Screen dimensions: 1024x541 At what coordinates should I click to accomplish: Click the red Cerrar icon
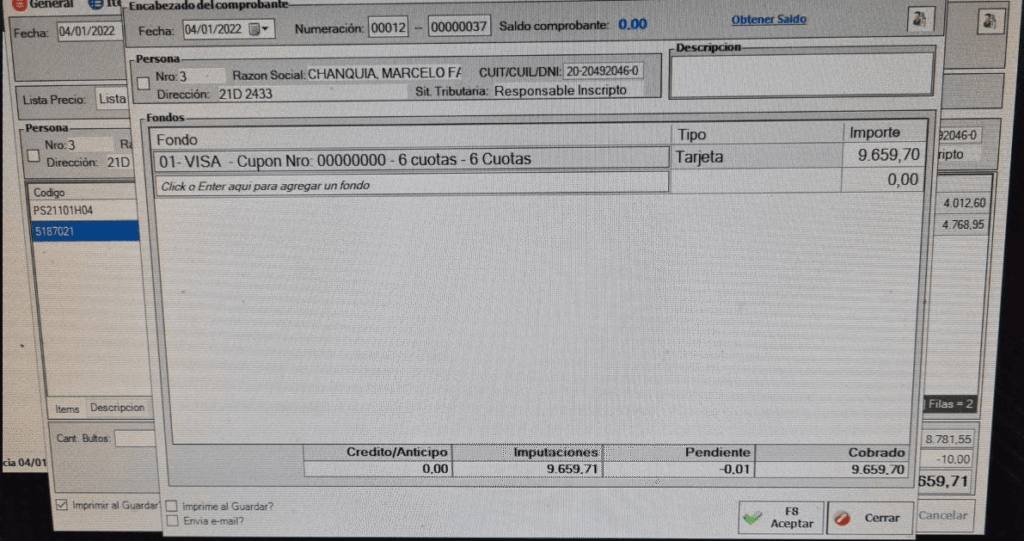pos(844,518)
